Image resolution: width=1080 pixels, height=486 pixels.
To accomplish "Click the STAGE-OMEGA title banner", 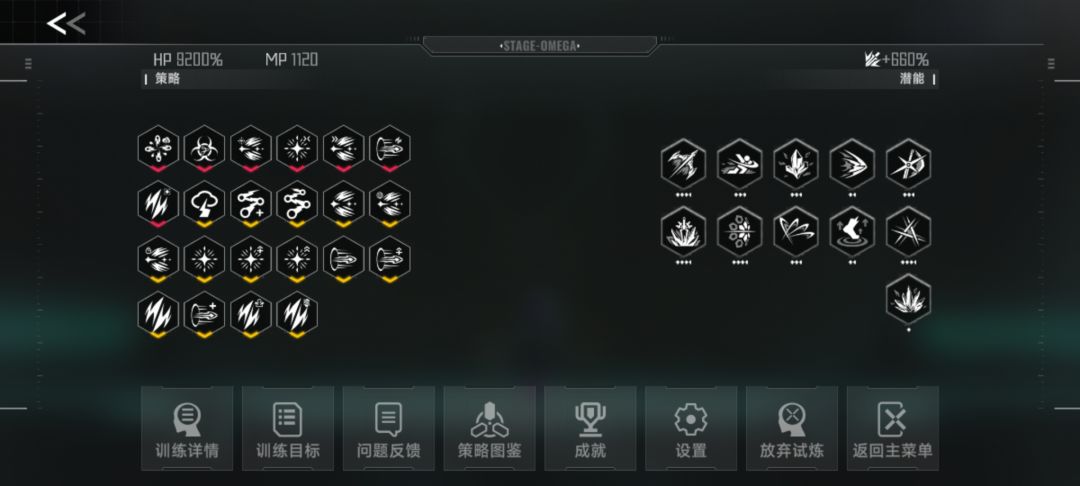I will coord(540,46).
